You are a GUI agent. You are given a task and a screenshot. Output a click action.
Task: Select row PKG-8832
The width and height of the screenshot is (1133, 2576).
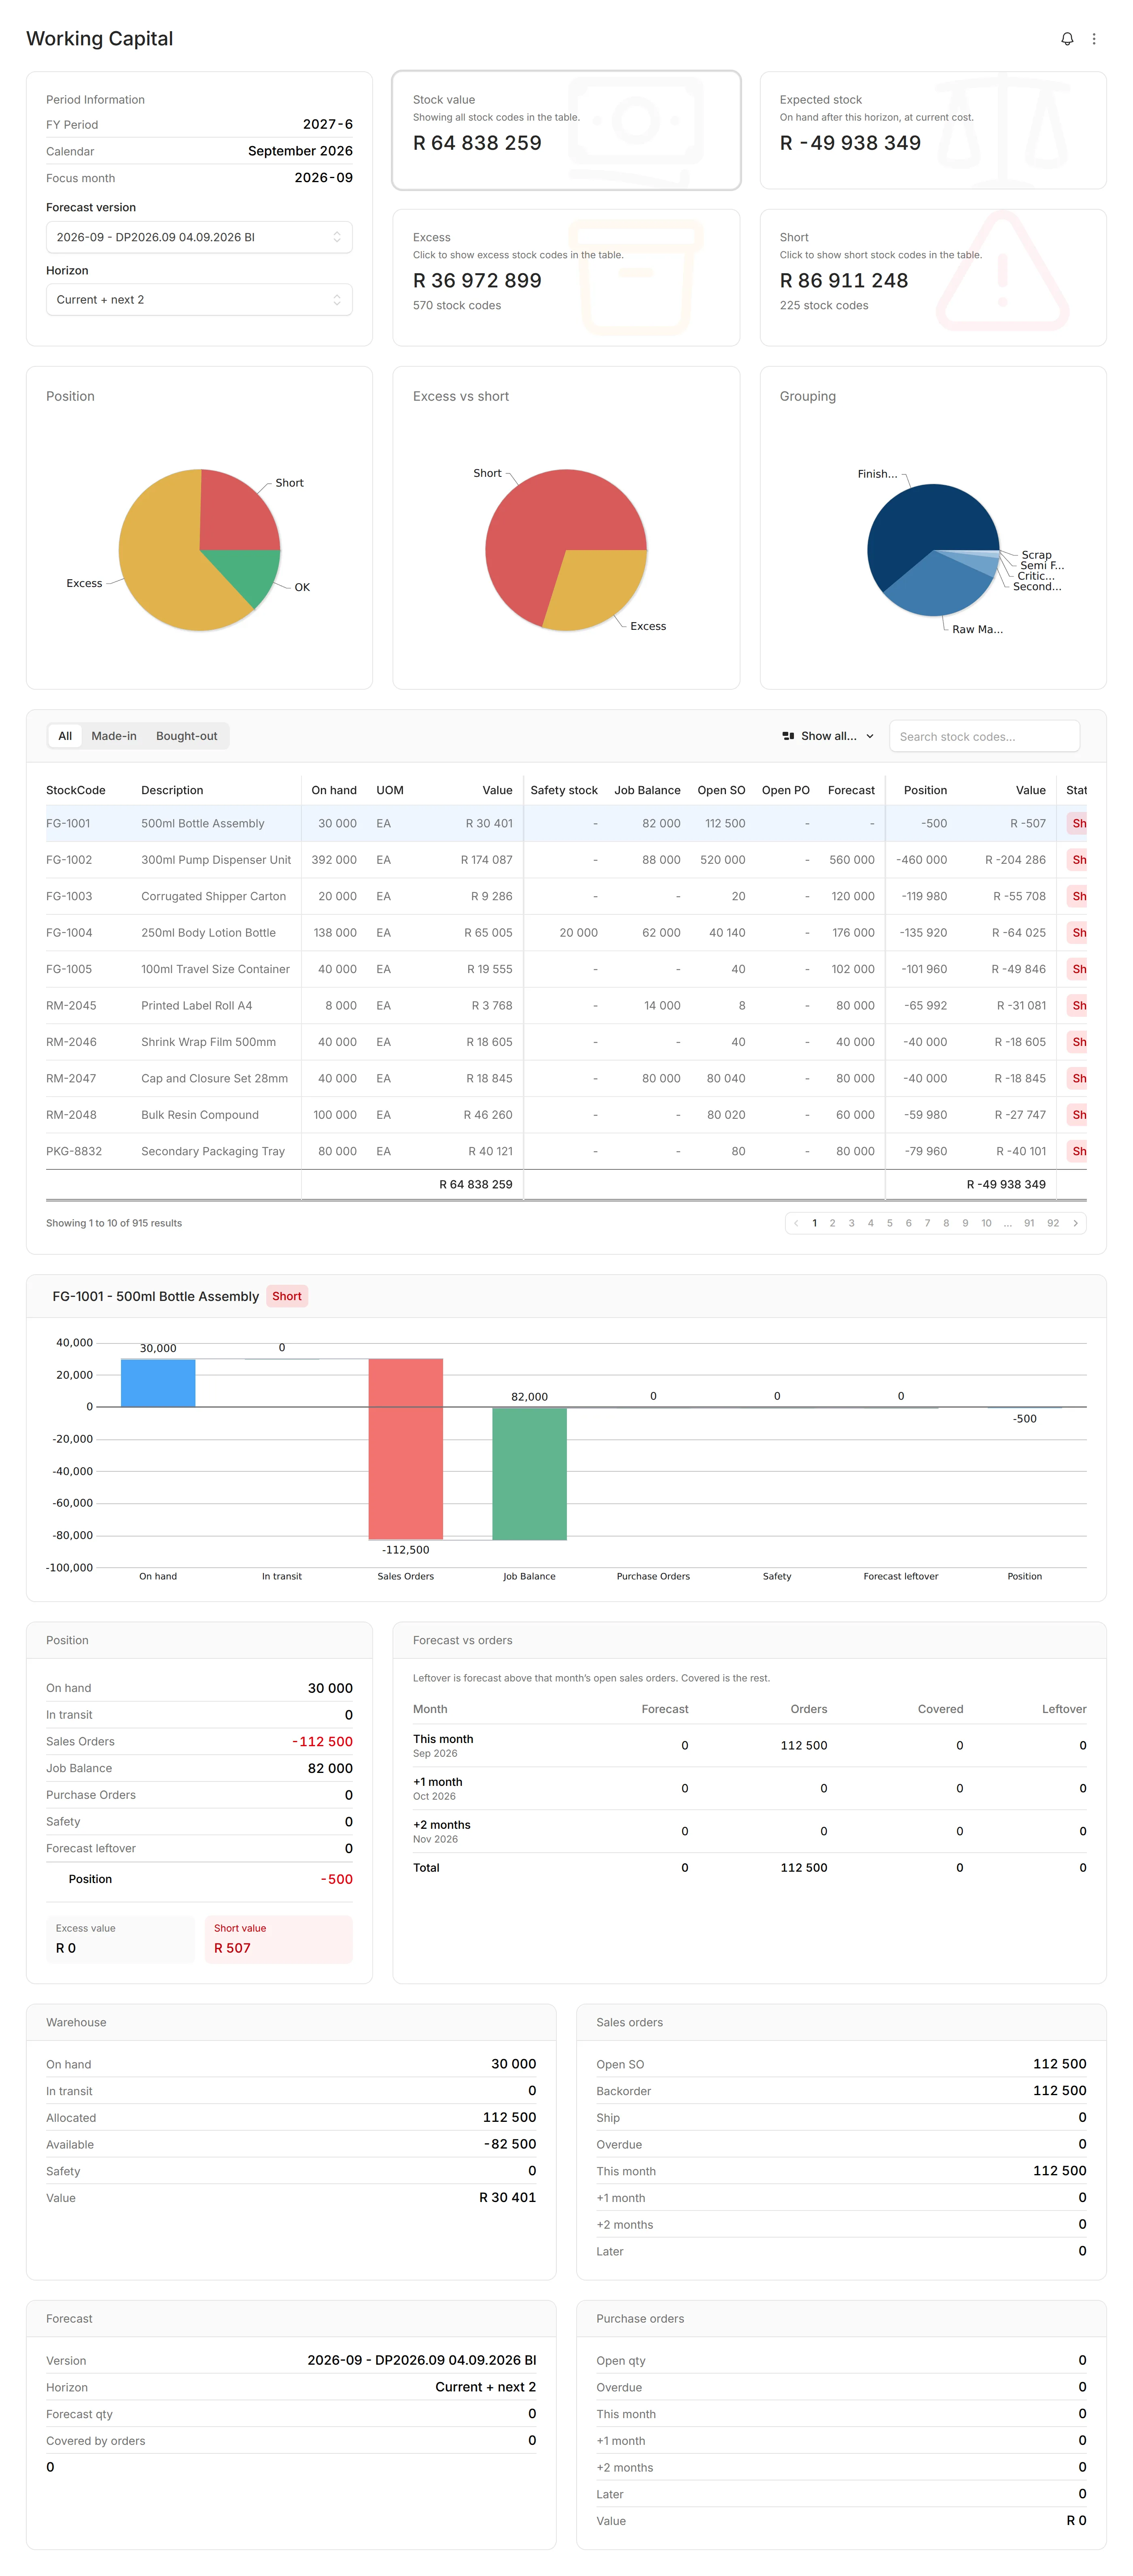tap(566, 1152)
